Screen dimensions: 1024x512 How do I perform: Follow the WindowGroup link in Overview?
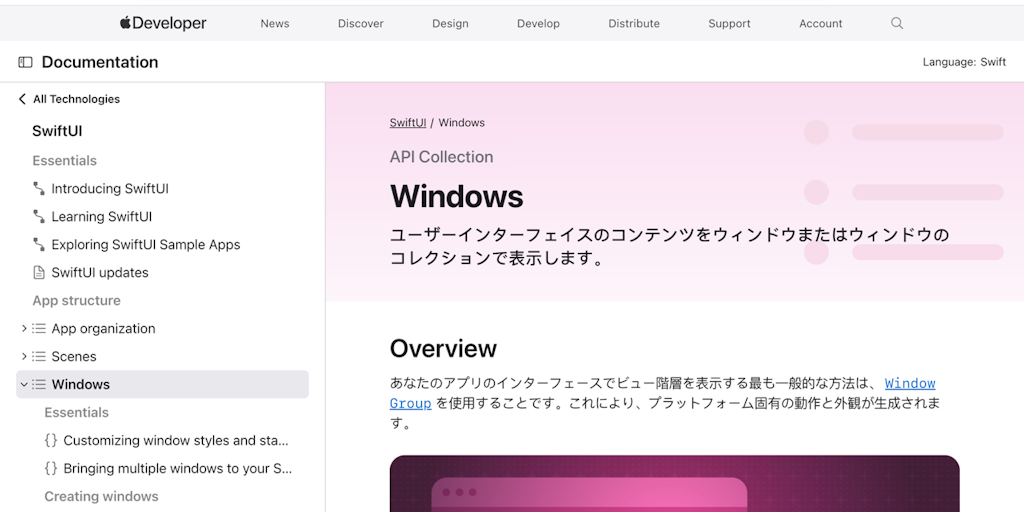point(909,384)
